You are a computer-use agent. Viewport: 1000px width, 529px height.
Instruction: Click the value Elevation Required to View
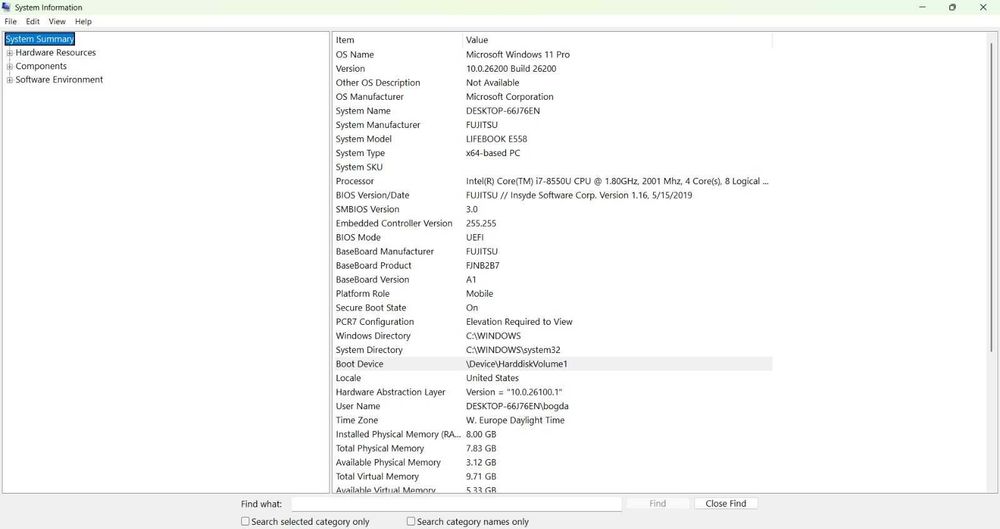coord(519,321)
